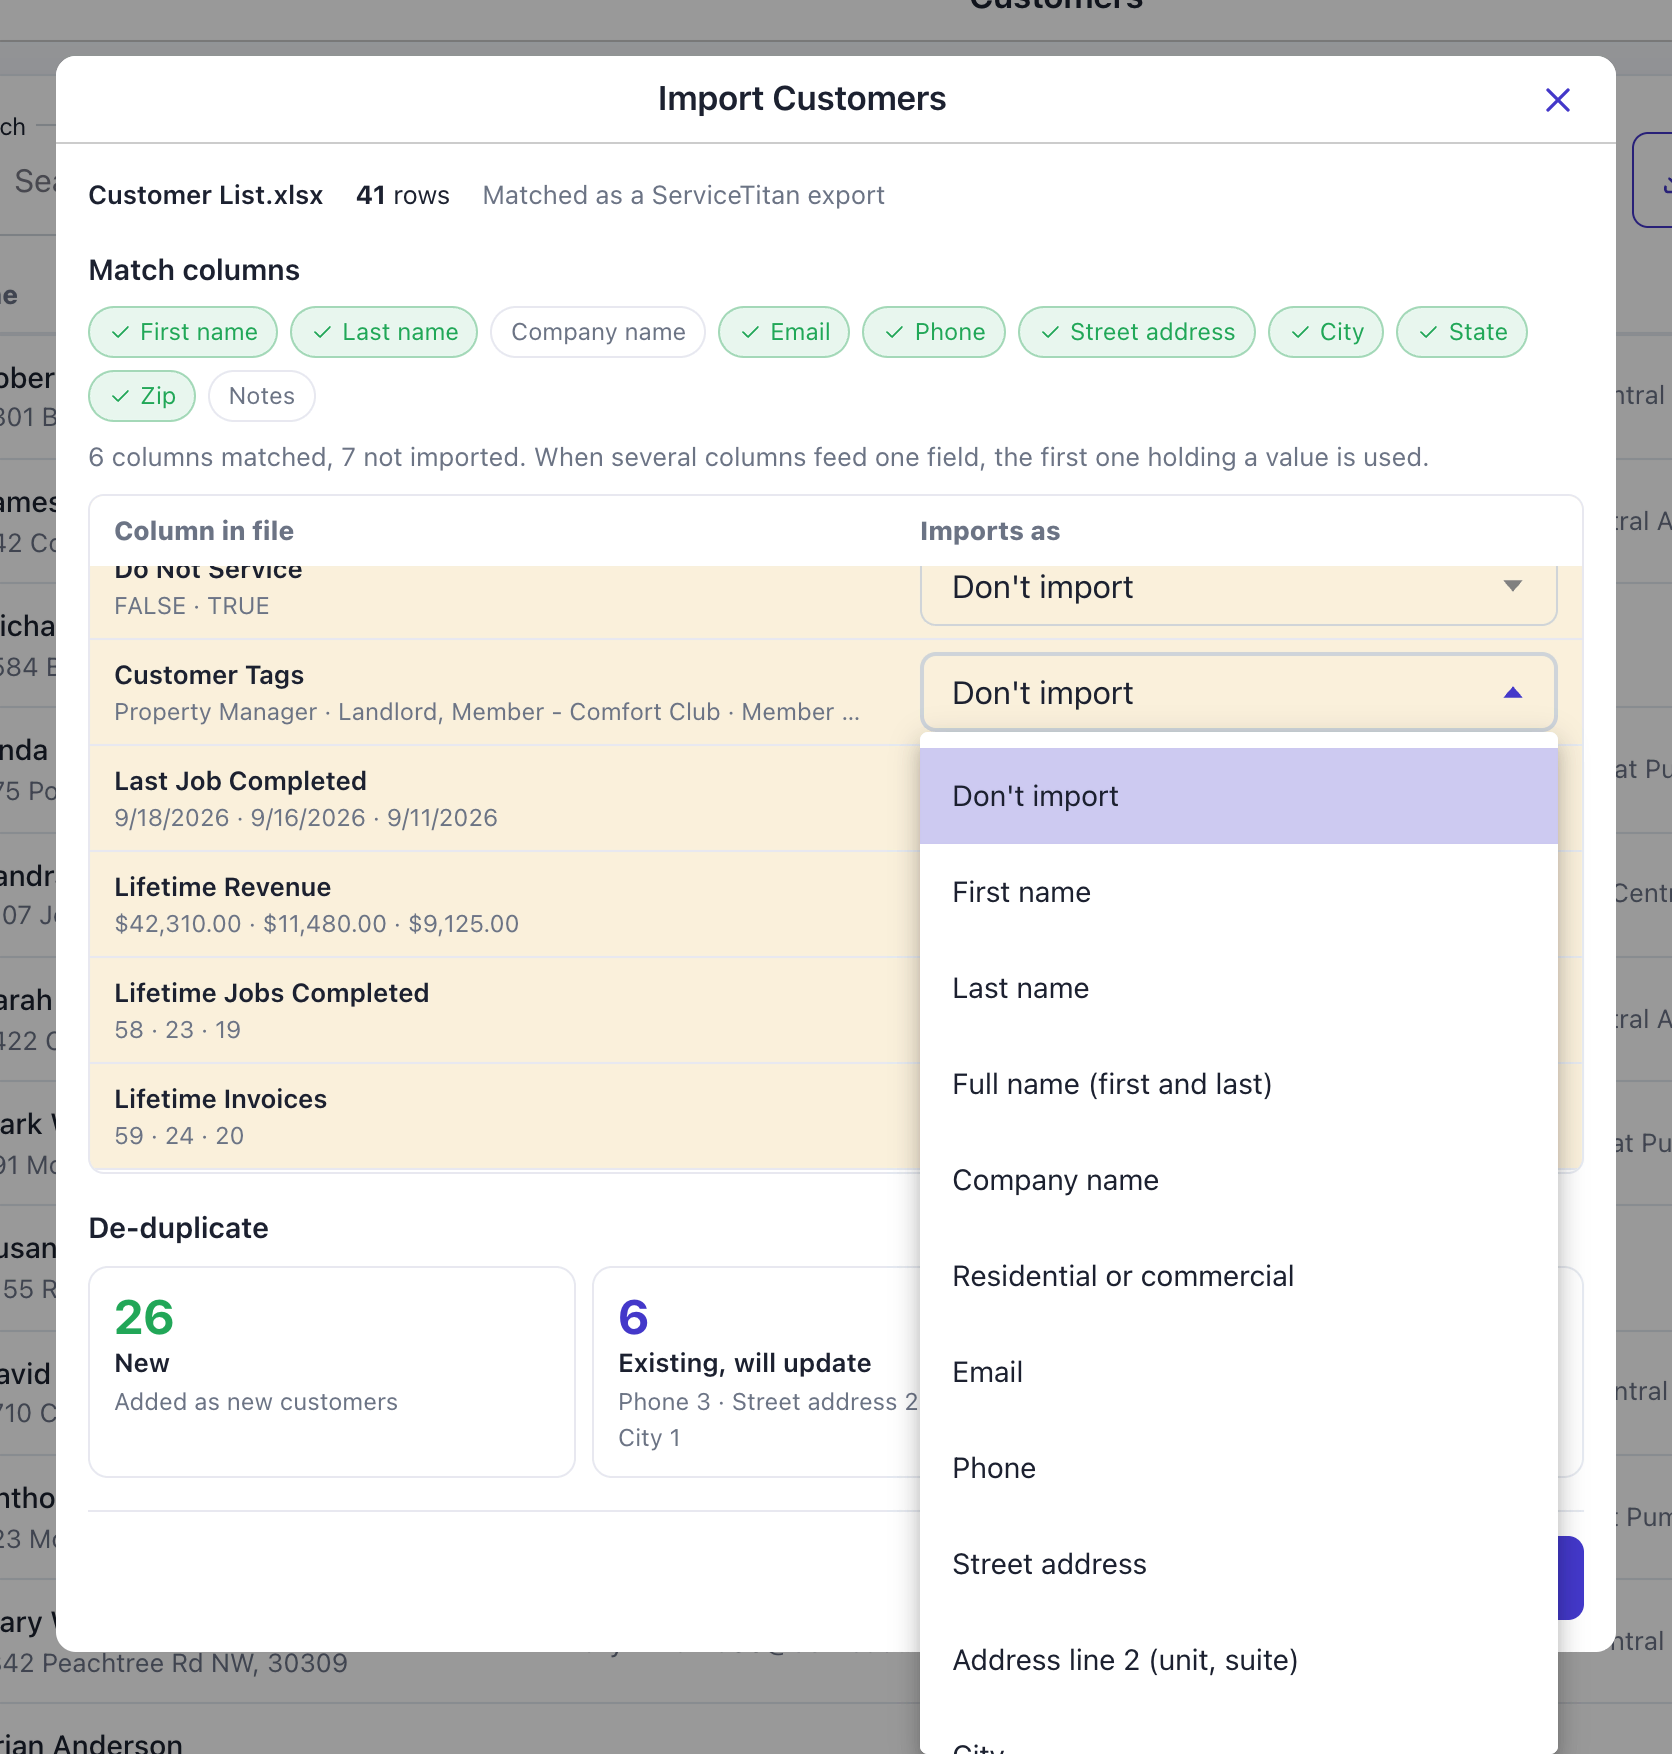The height and width of the screenshot is (1754, 1672).
Task: Click the Column in file header
Action: coord(204,531)
